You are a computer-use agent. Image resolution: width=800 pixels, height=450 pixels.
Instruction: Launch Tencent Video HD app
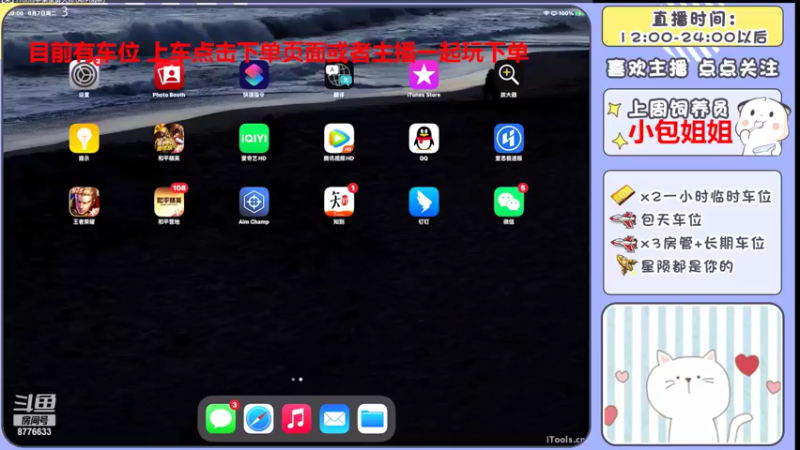(339, 138)
